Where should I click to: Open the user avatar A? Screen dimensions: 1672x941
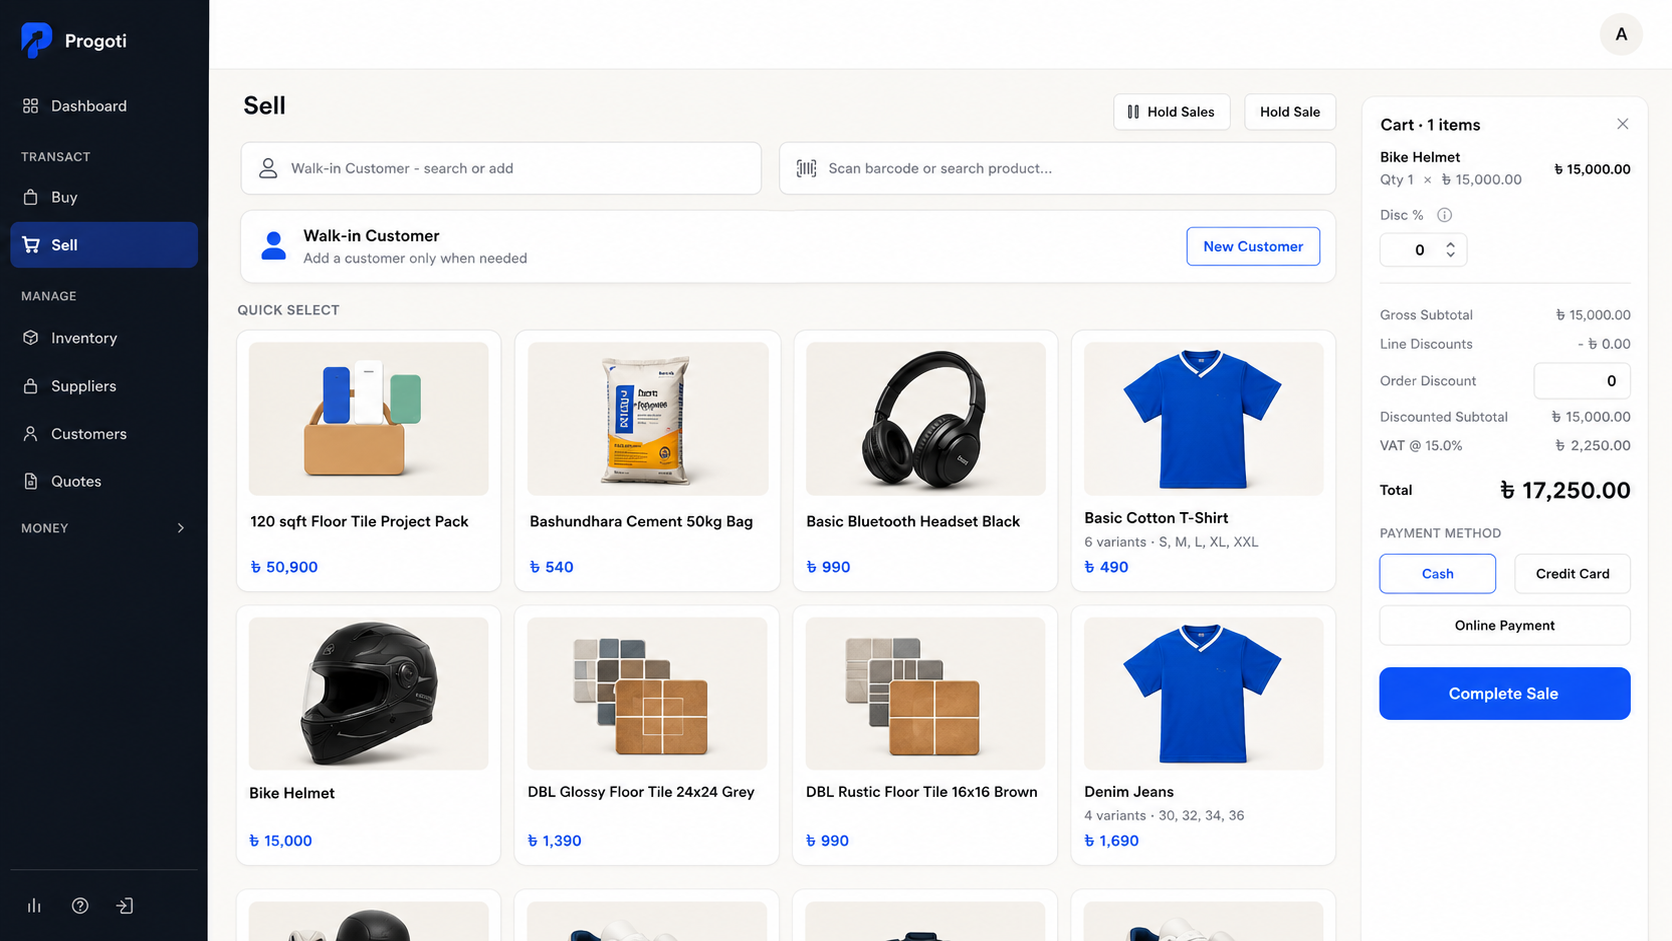tap(1621, 35)
